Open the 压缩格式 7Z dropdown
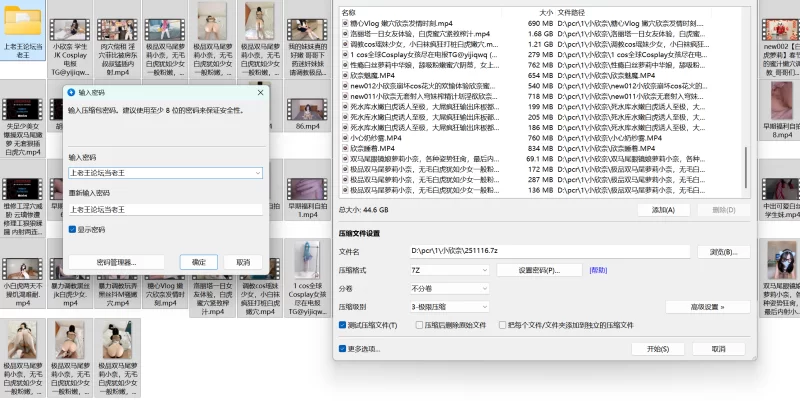The image size is (800, 401). (x=447, y=270)
